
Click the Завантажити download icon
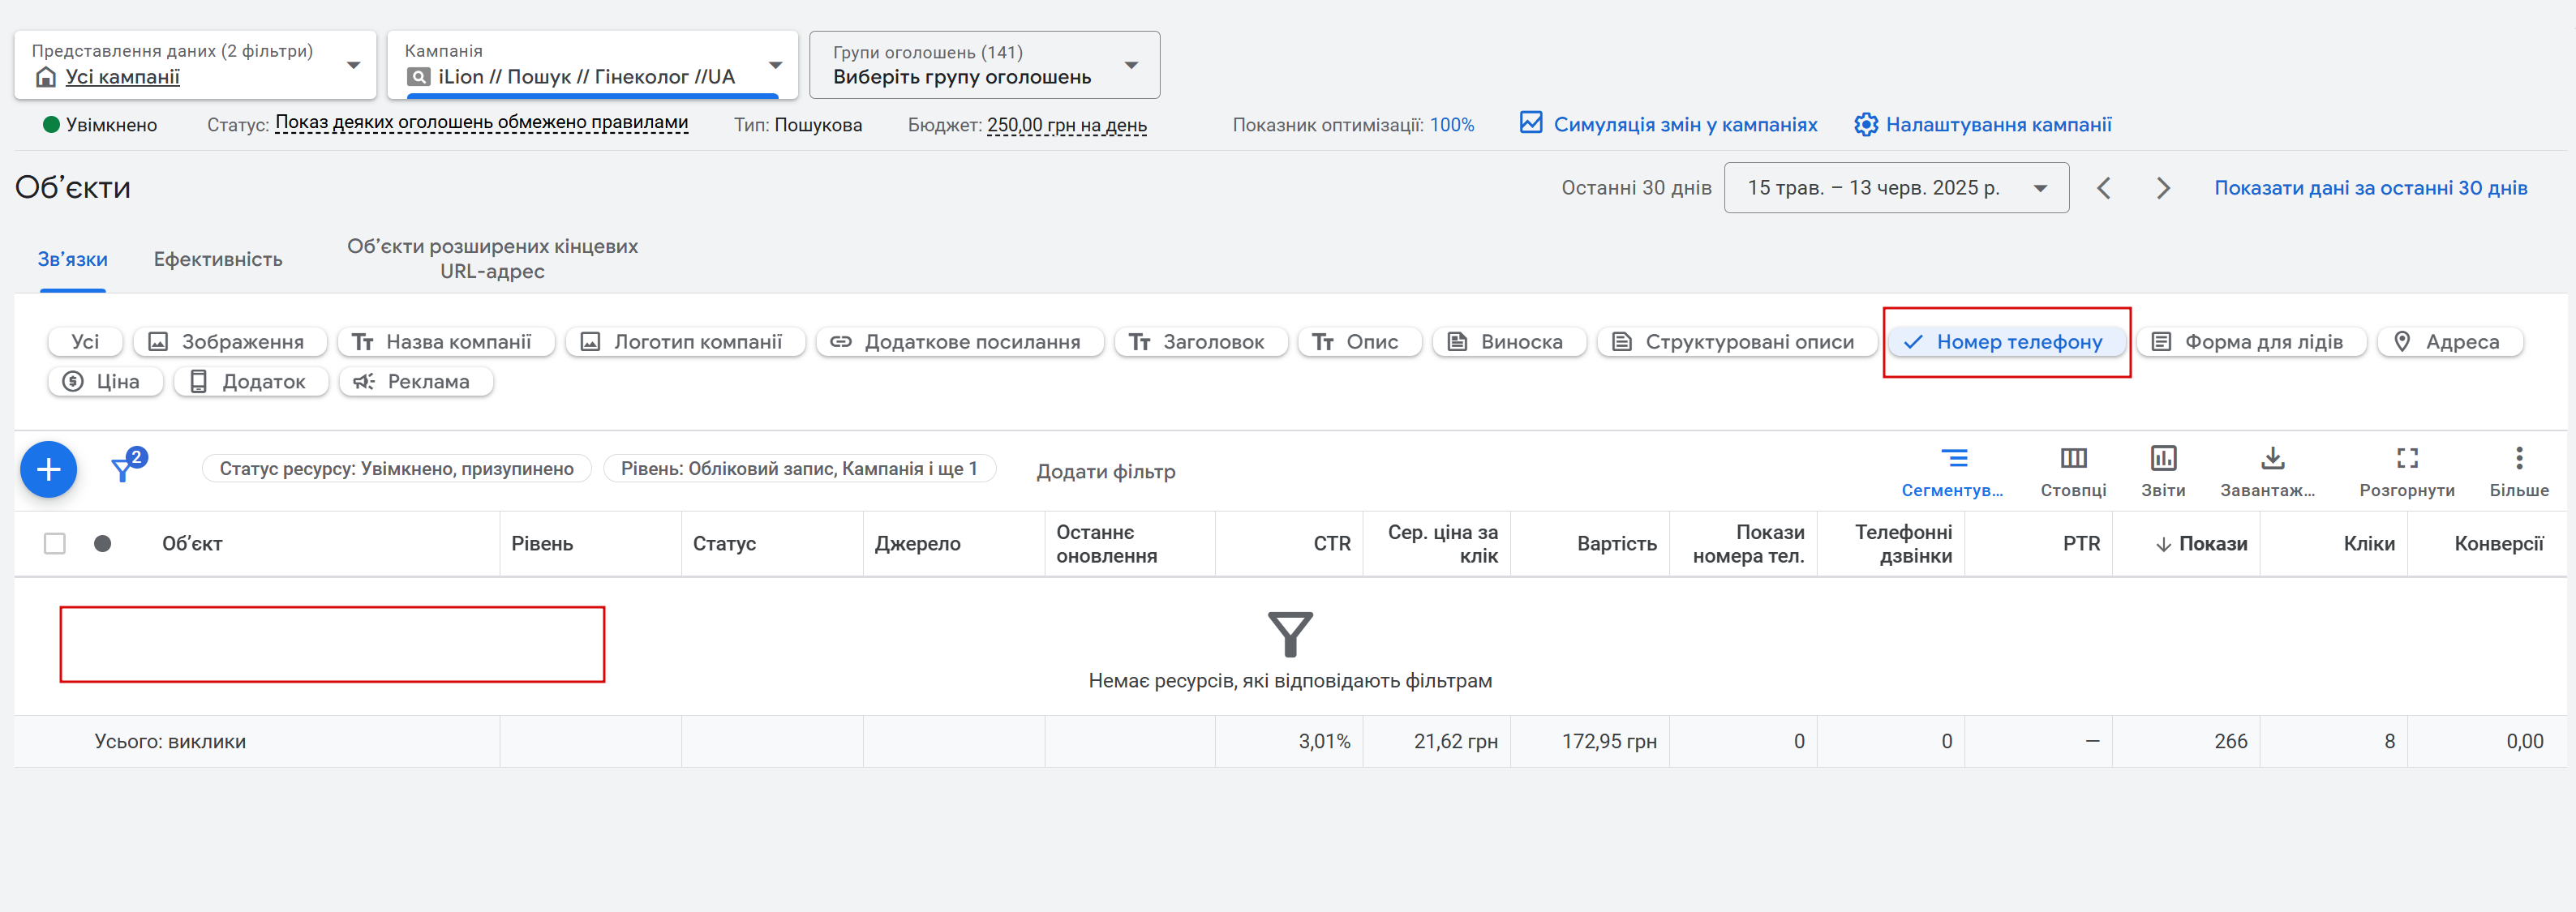point(2272,459)
